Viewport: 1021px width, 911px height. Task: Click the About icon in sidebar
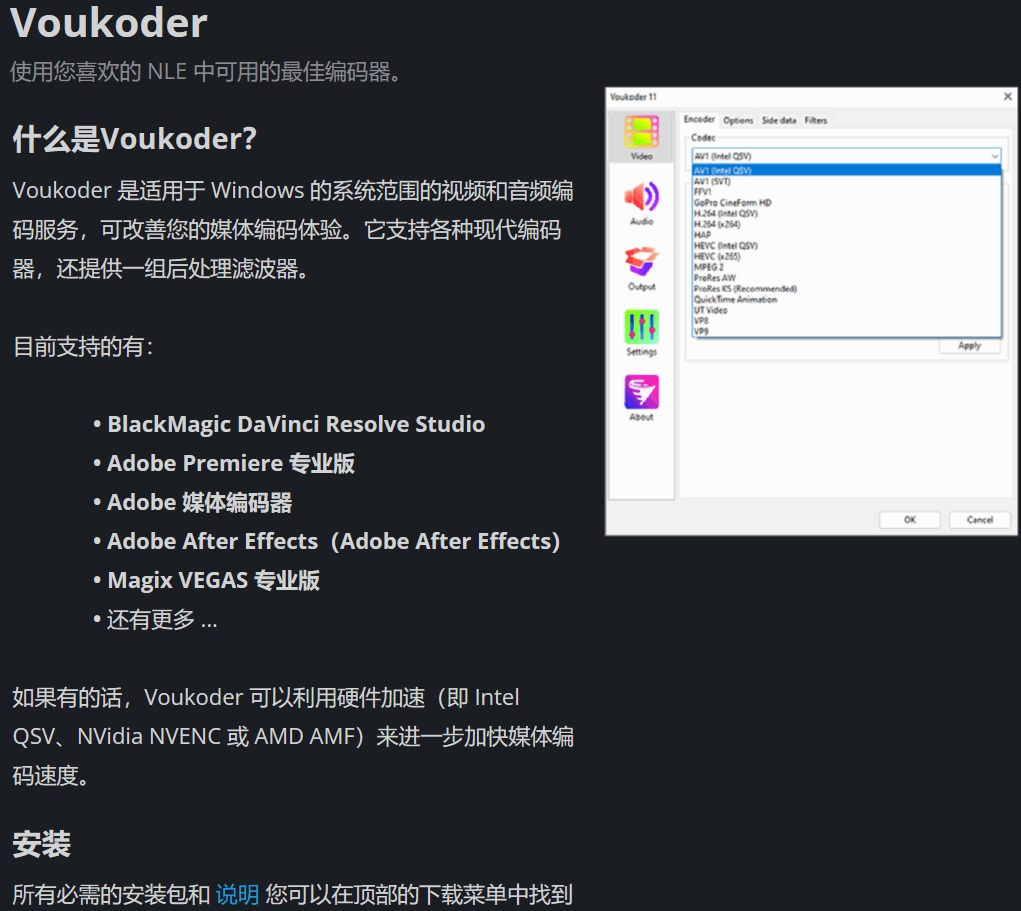(x=641, y=393)
